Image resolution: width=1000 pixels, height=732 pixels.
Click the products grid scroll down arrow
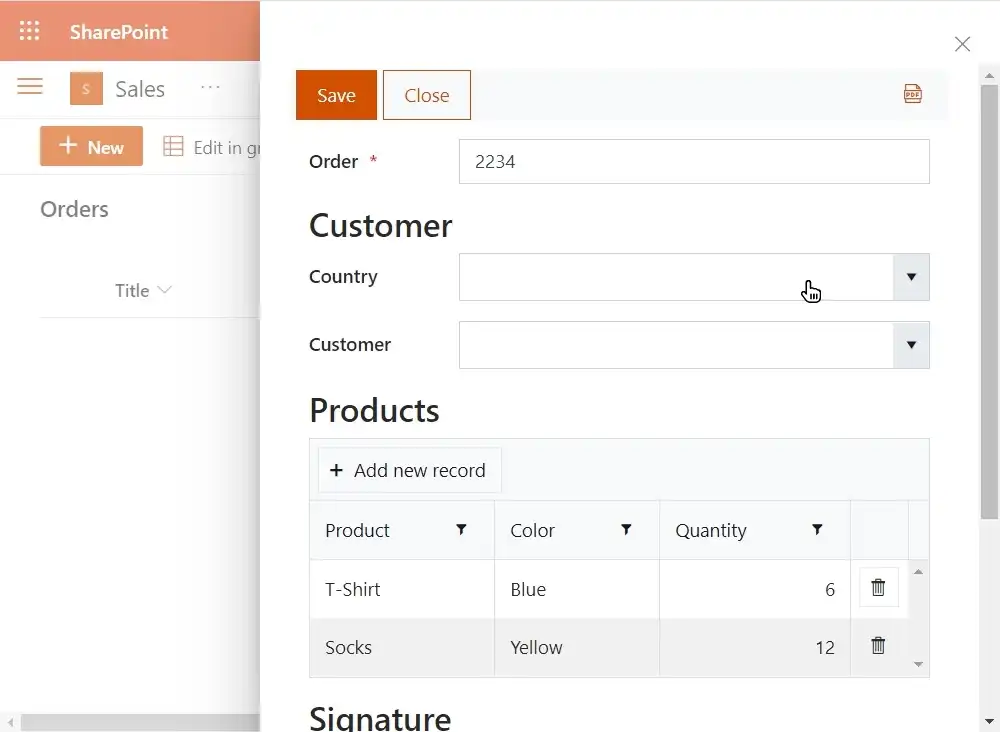[918, 664]
